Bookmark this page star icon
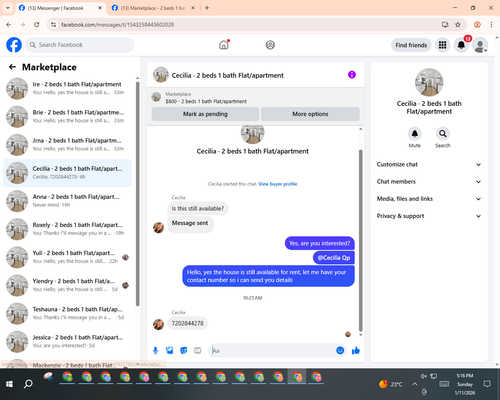The width and height of the screenshot is (500, 400). tap(458, 24)
